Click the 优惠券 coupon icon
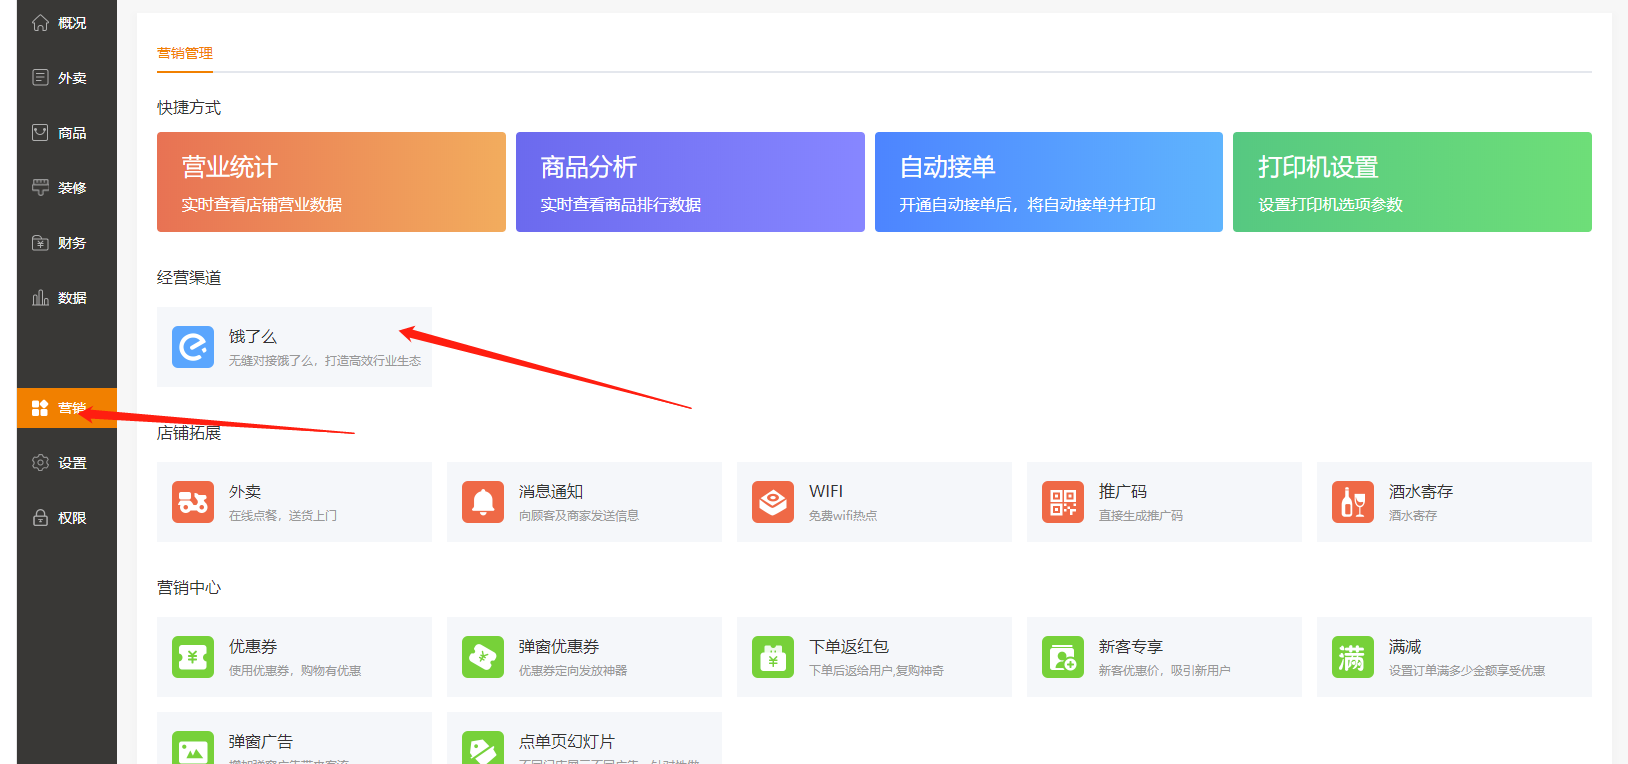The width and height of the screenshot is (1628, 764). [193, 657]
